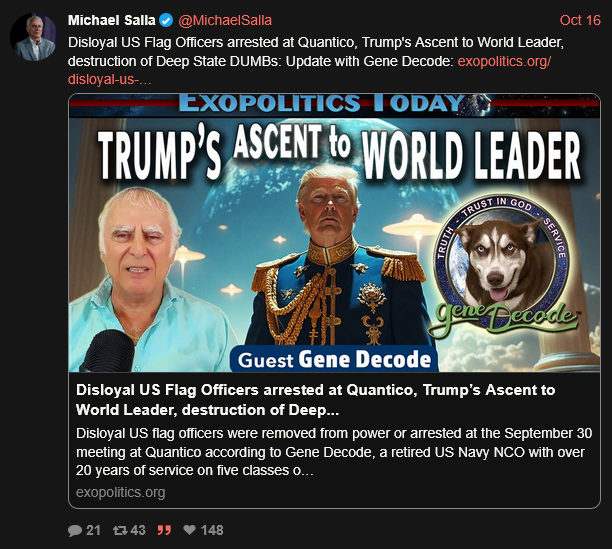
Task: Click the link card description text
Action: tap(334, 452)
